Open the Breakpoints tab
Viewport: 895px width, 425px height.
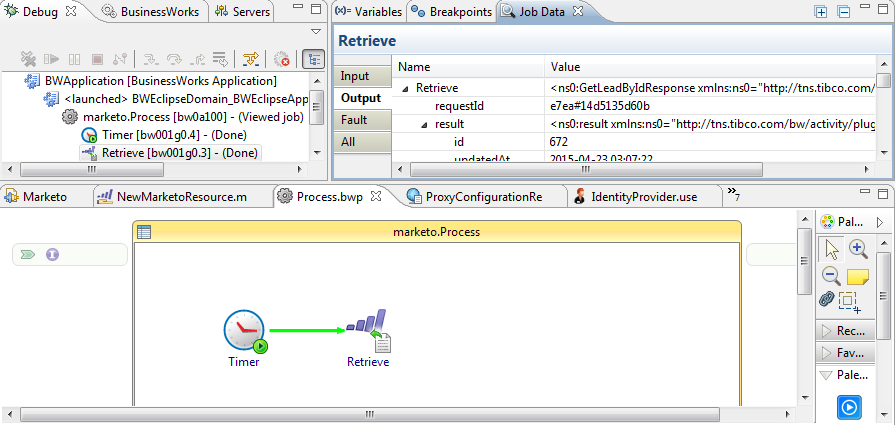(452, 11)
